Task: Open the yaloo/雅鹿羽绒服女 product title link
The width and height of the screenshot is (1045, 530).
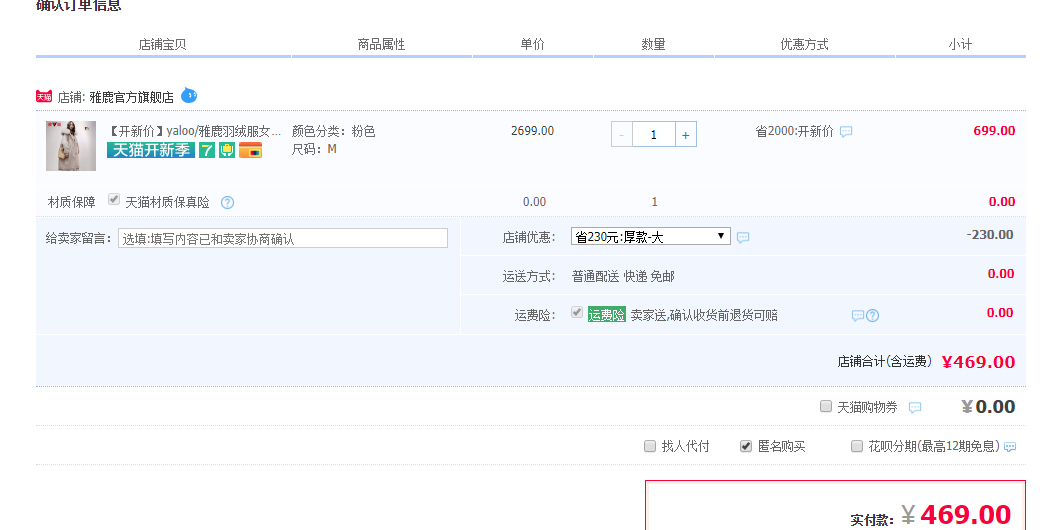Action: 195,131
